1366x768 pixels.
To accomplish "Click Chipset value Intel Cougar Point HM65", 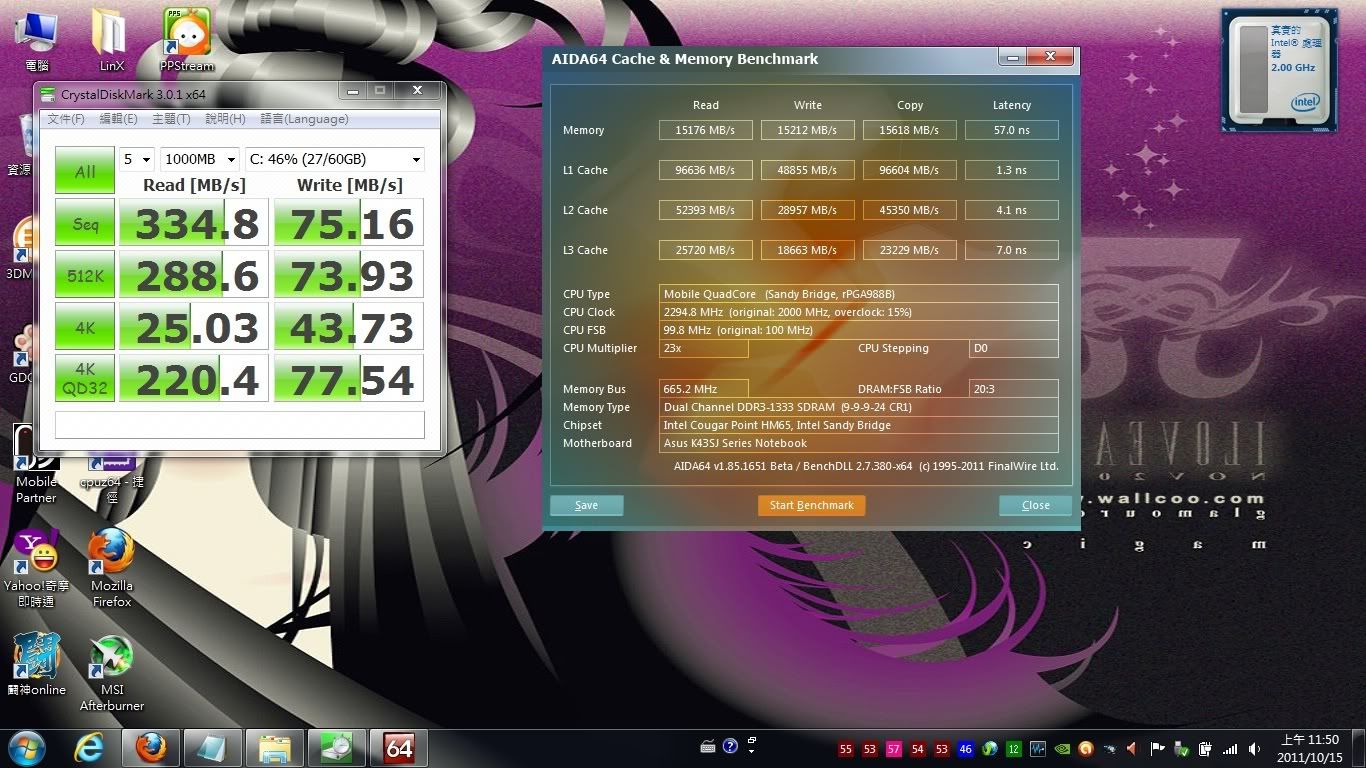I will (x=858, y=425).
